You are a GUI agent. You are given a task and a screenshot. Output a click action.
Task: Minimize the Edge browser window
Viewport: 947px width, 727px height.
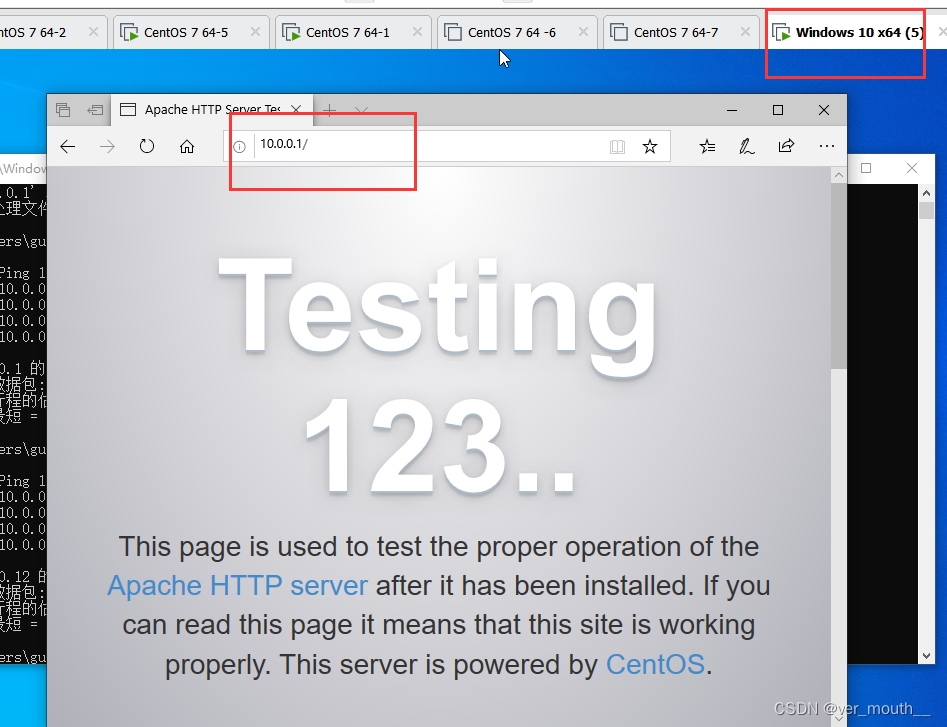pos(732,110)
